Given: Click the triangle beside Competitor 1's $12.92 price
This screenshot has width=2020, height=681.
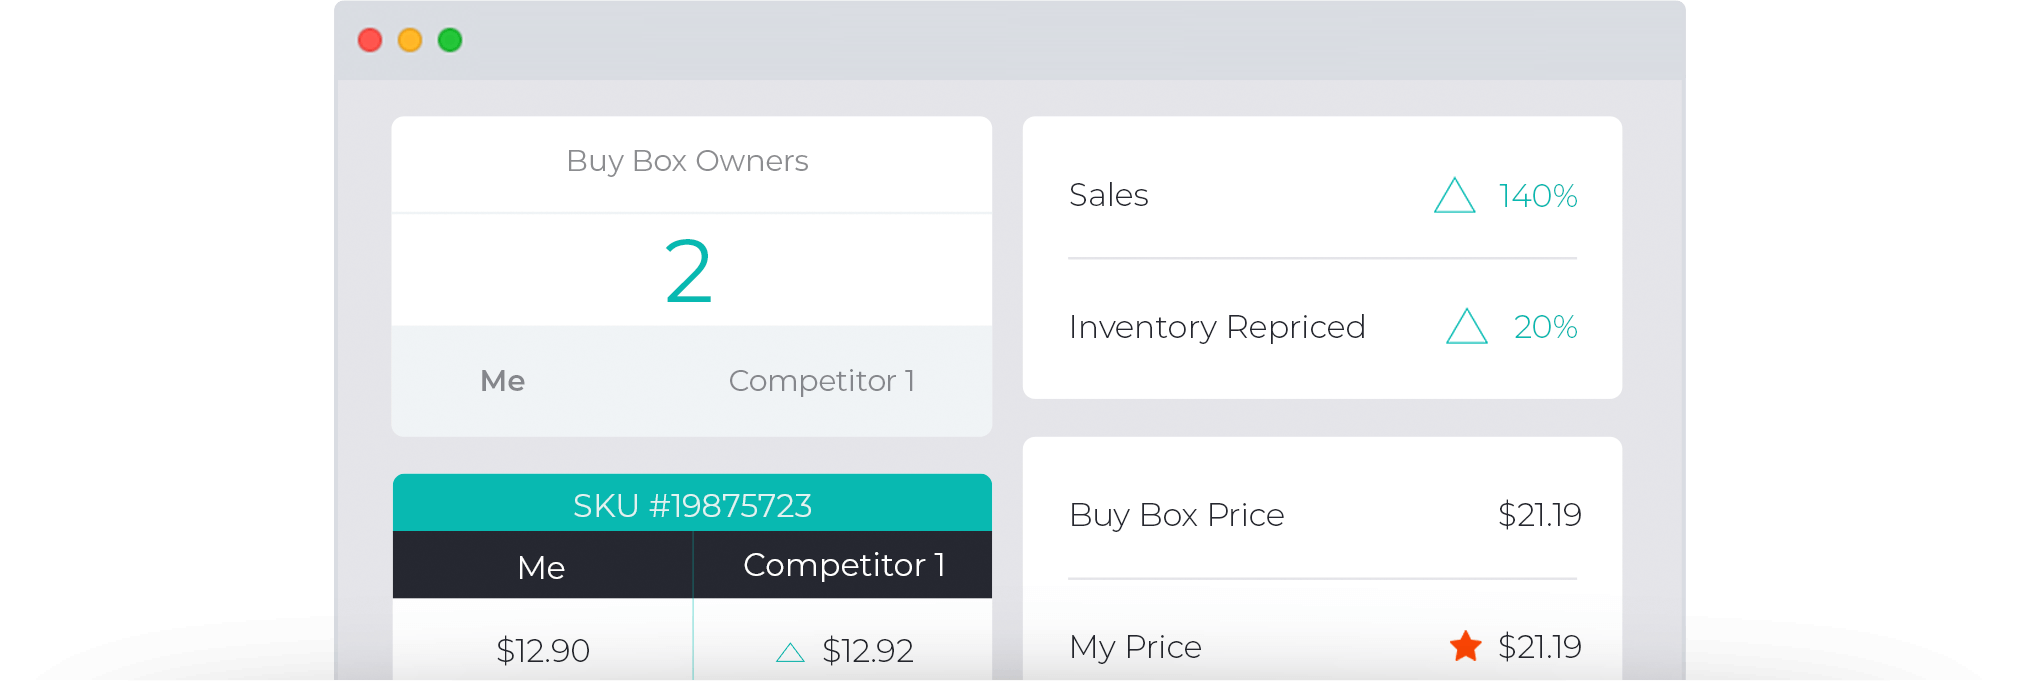Looking at the screenshot, I should (790, 651).
